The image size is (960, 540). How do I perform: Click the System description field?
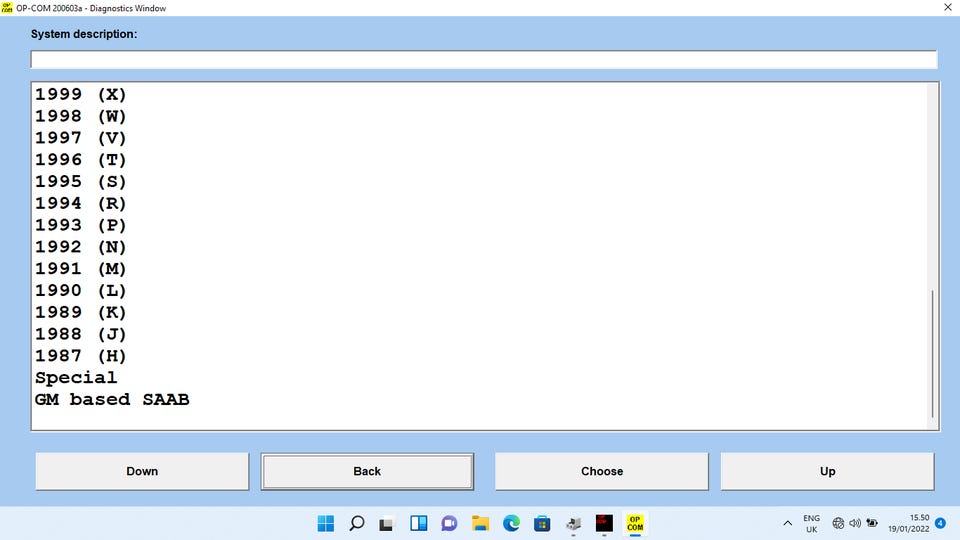tap(484, 59)
